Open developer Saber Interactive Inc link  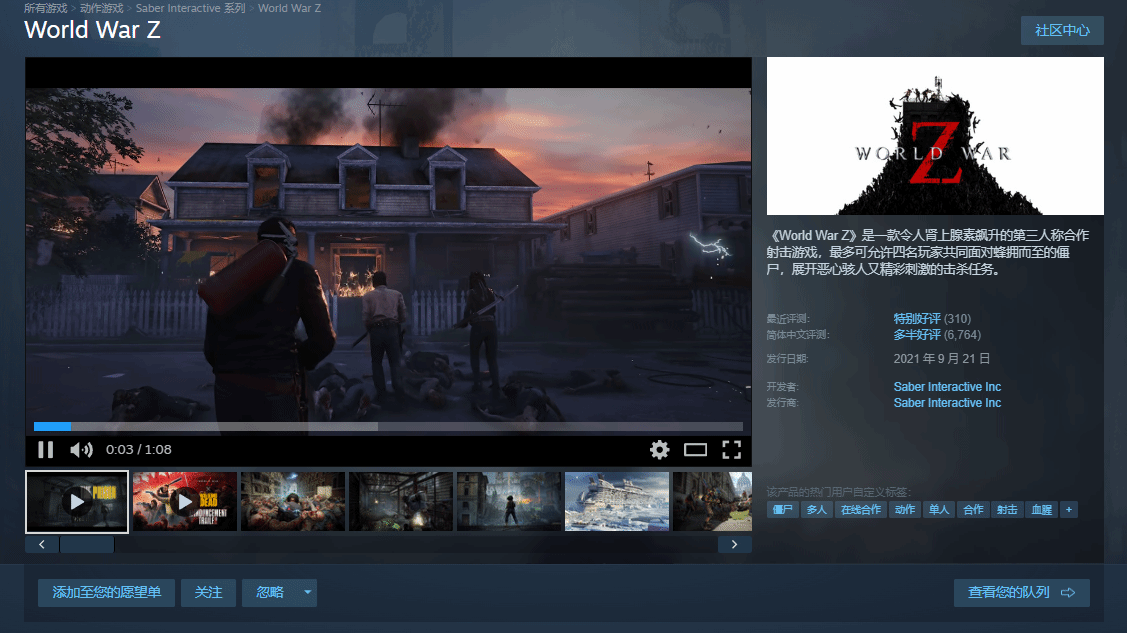[947, 387]
